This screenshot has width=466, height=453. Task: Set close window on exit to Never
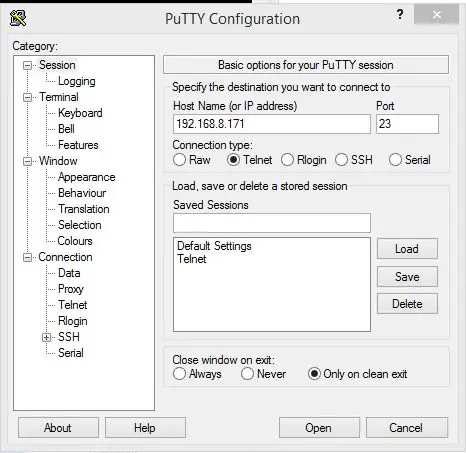247,374
